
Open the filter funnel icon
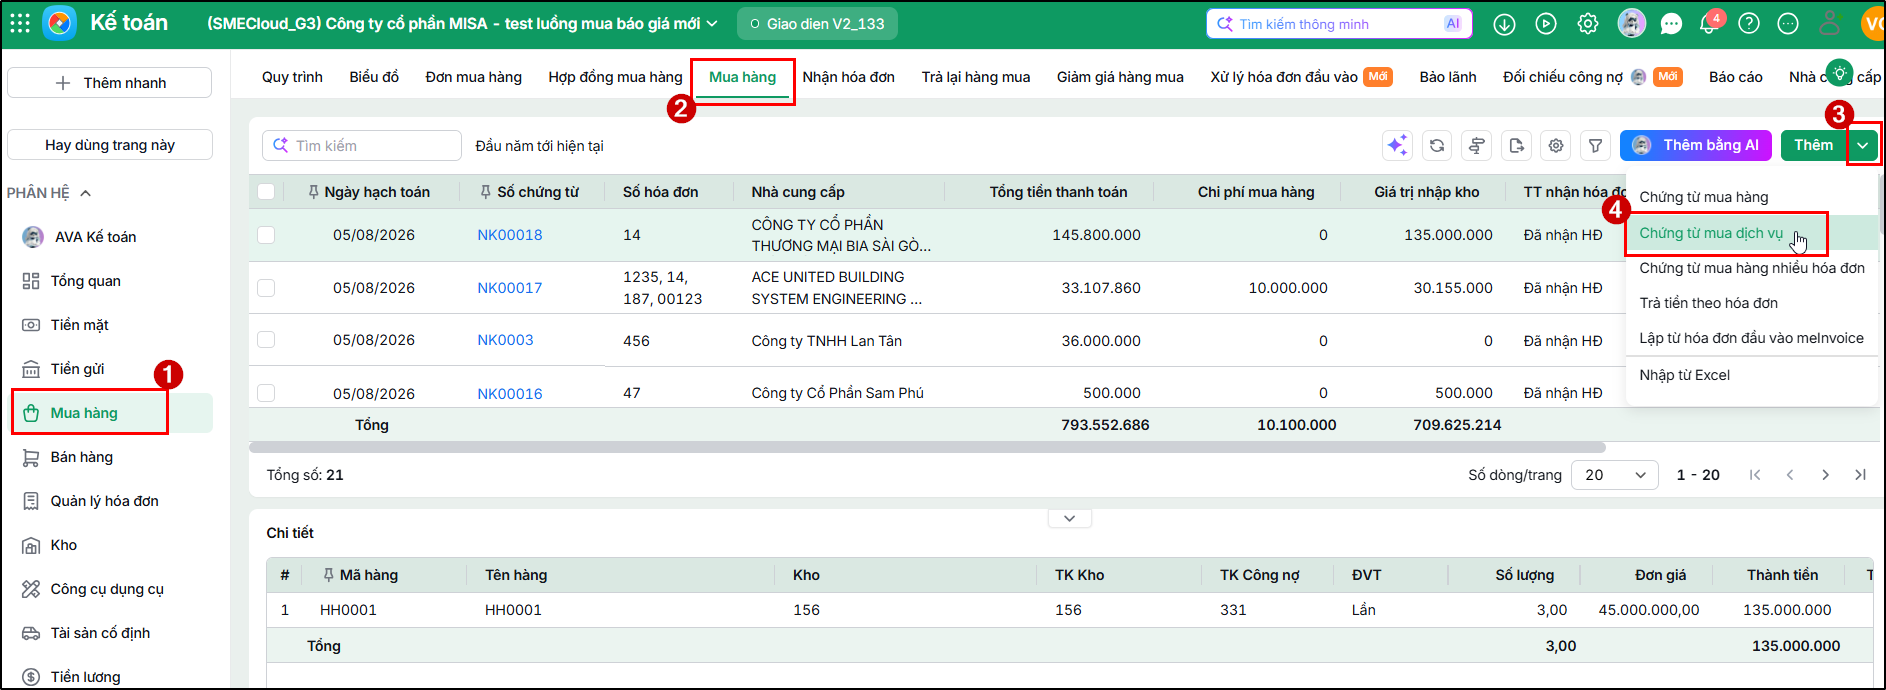pos(1596,145)
